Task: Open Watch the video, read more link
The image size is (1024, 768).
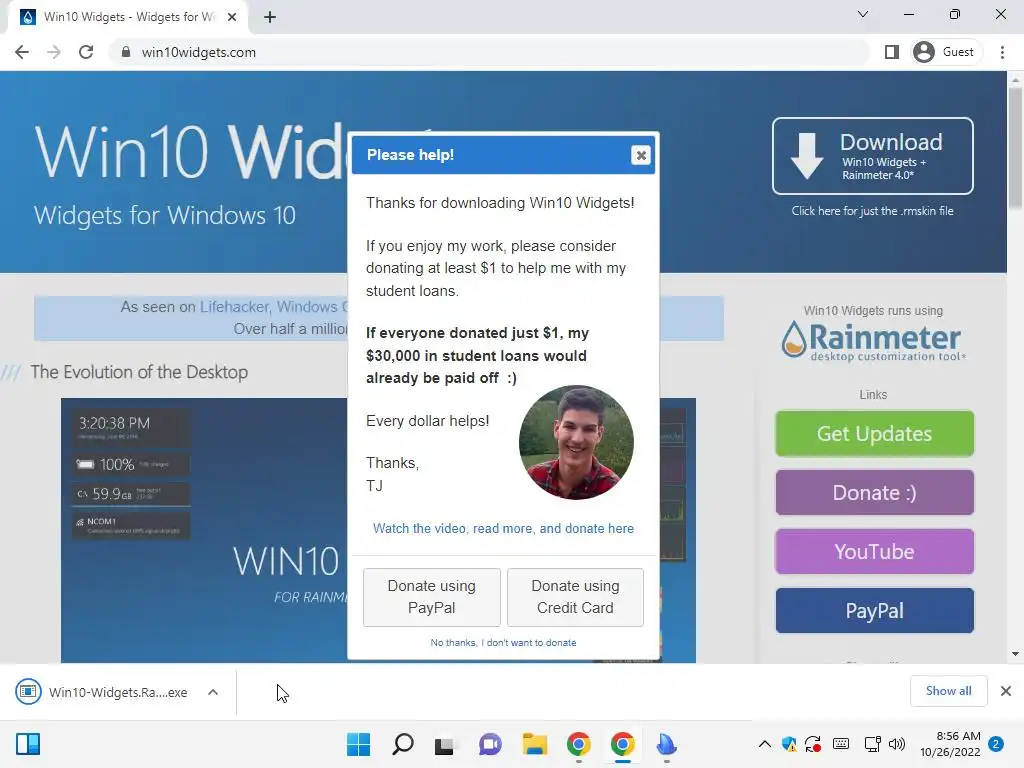Action: [x=503, y=528]
